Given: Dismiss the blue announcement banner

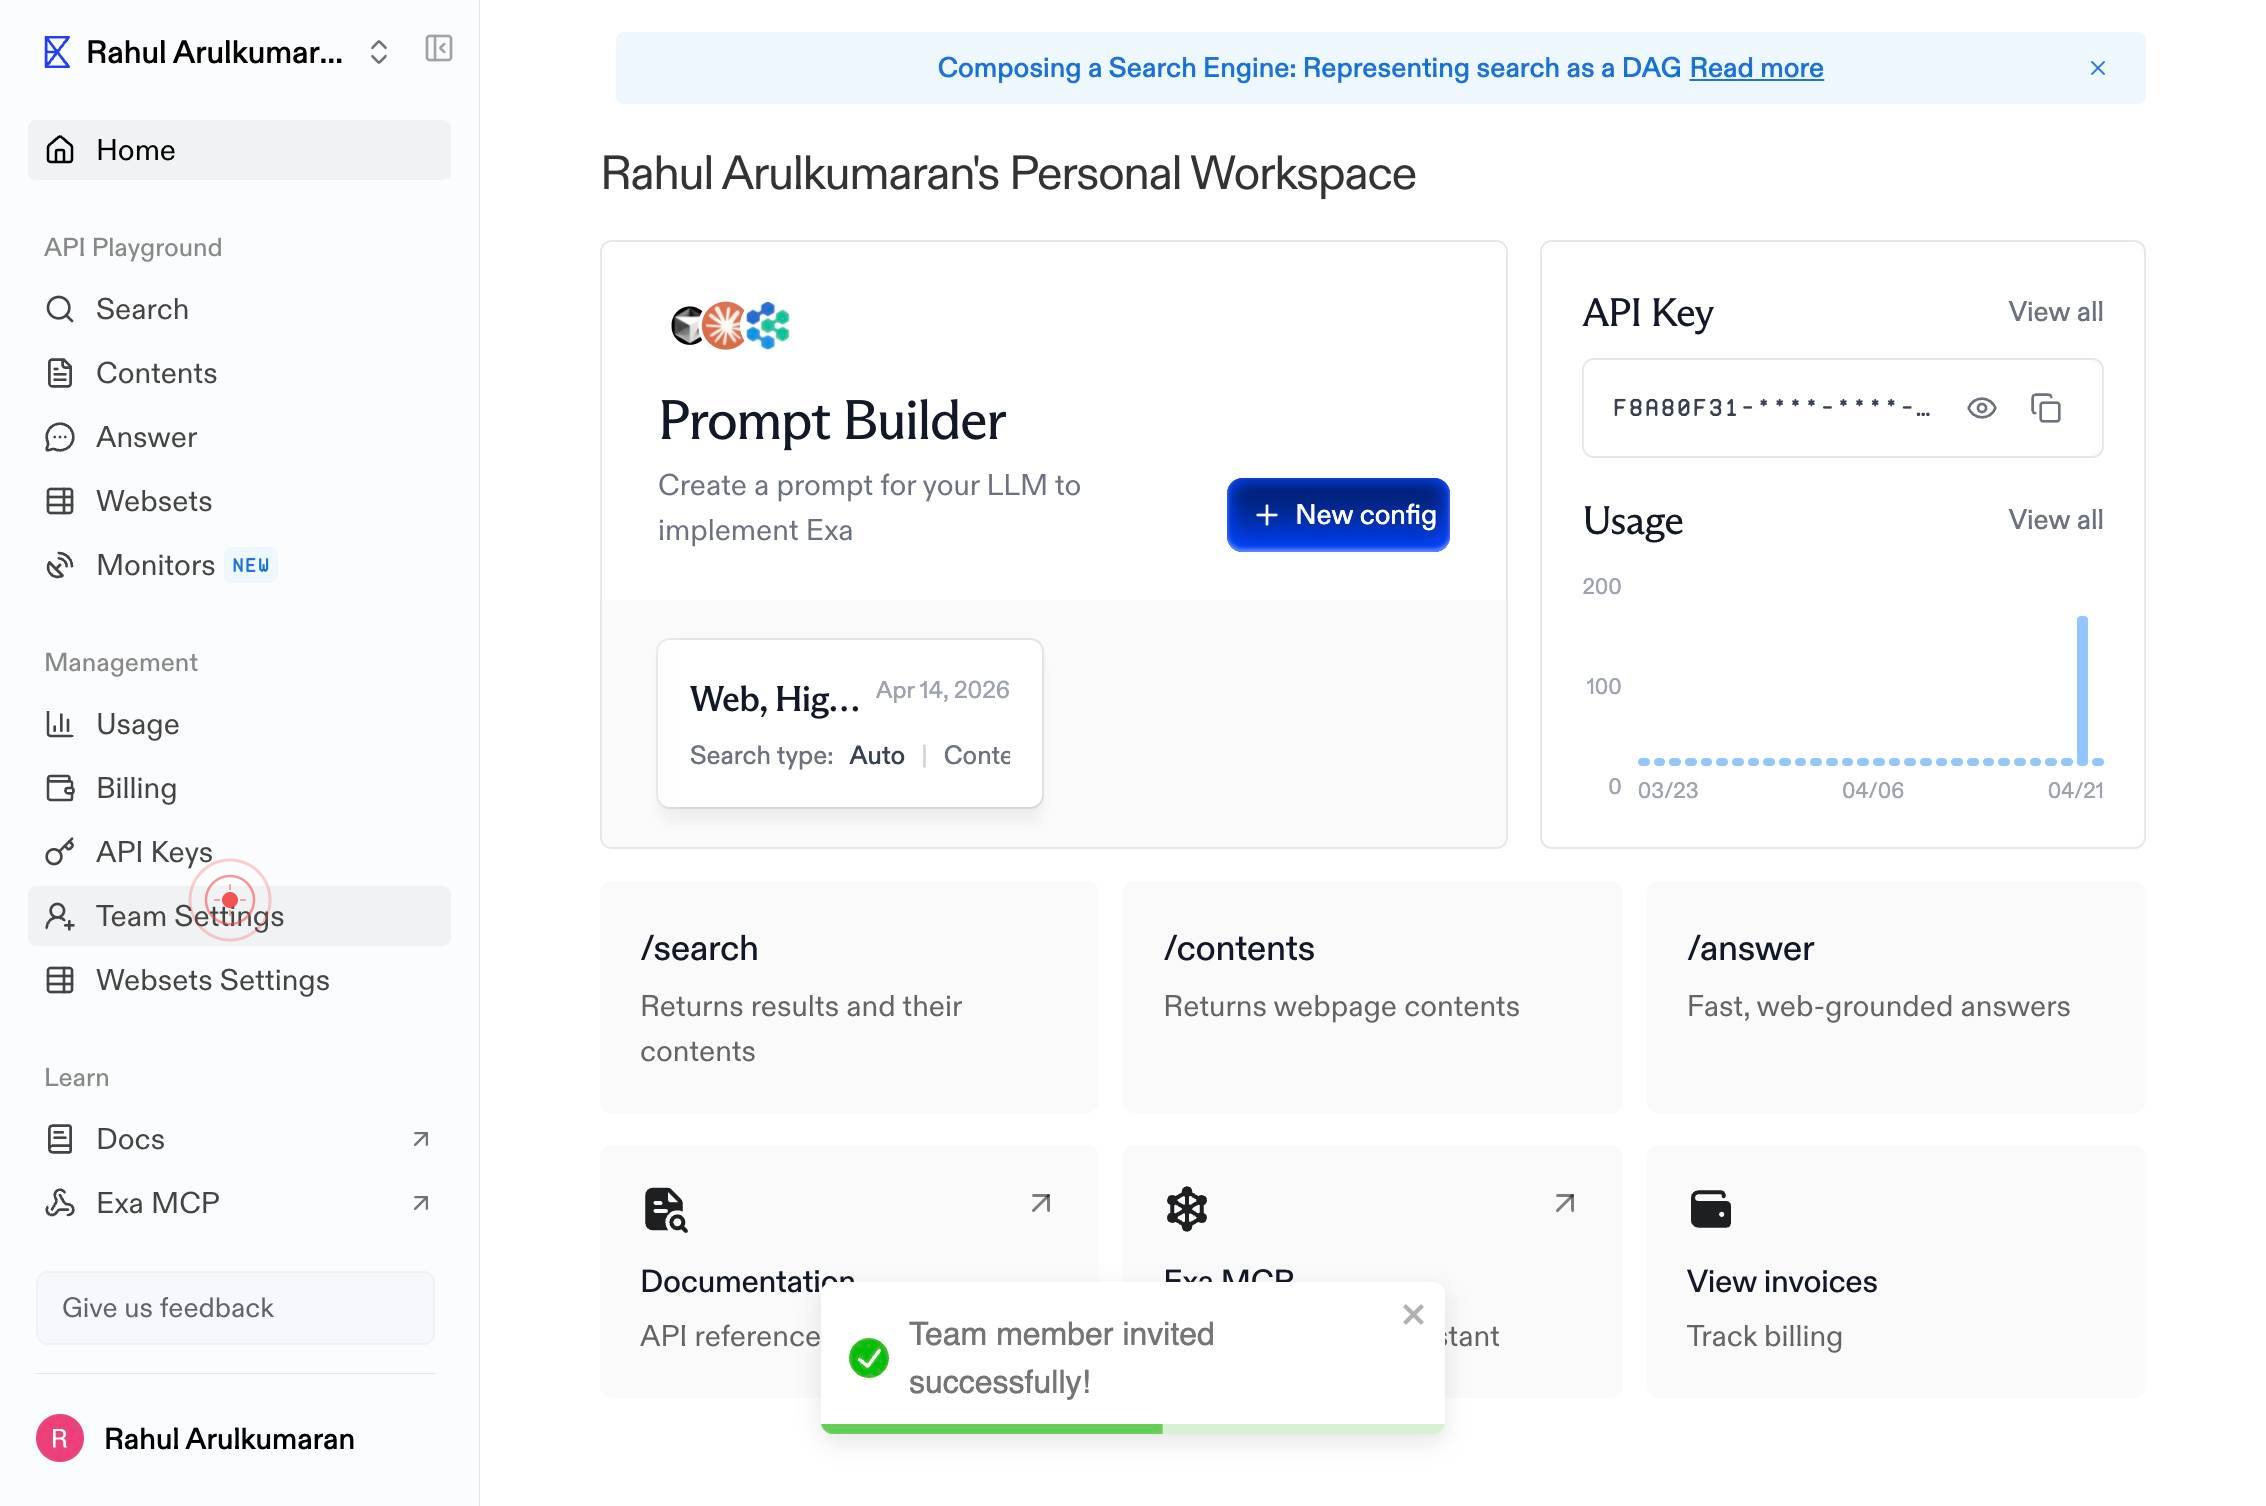Looking at the screenshot, I should tap(2097, 68).
